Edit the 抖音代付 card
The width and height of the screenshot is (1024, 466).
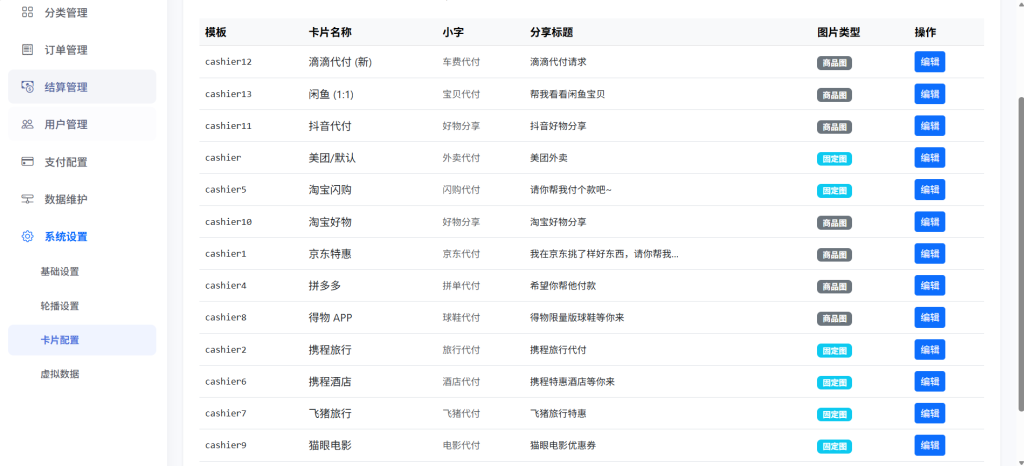point(929,125)
